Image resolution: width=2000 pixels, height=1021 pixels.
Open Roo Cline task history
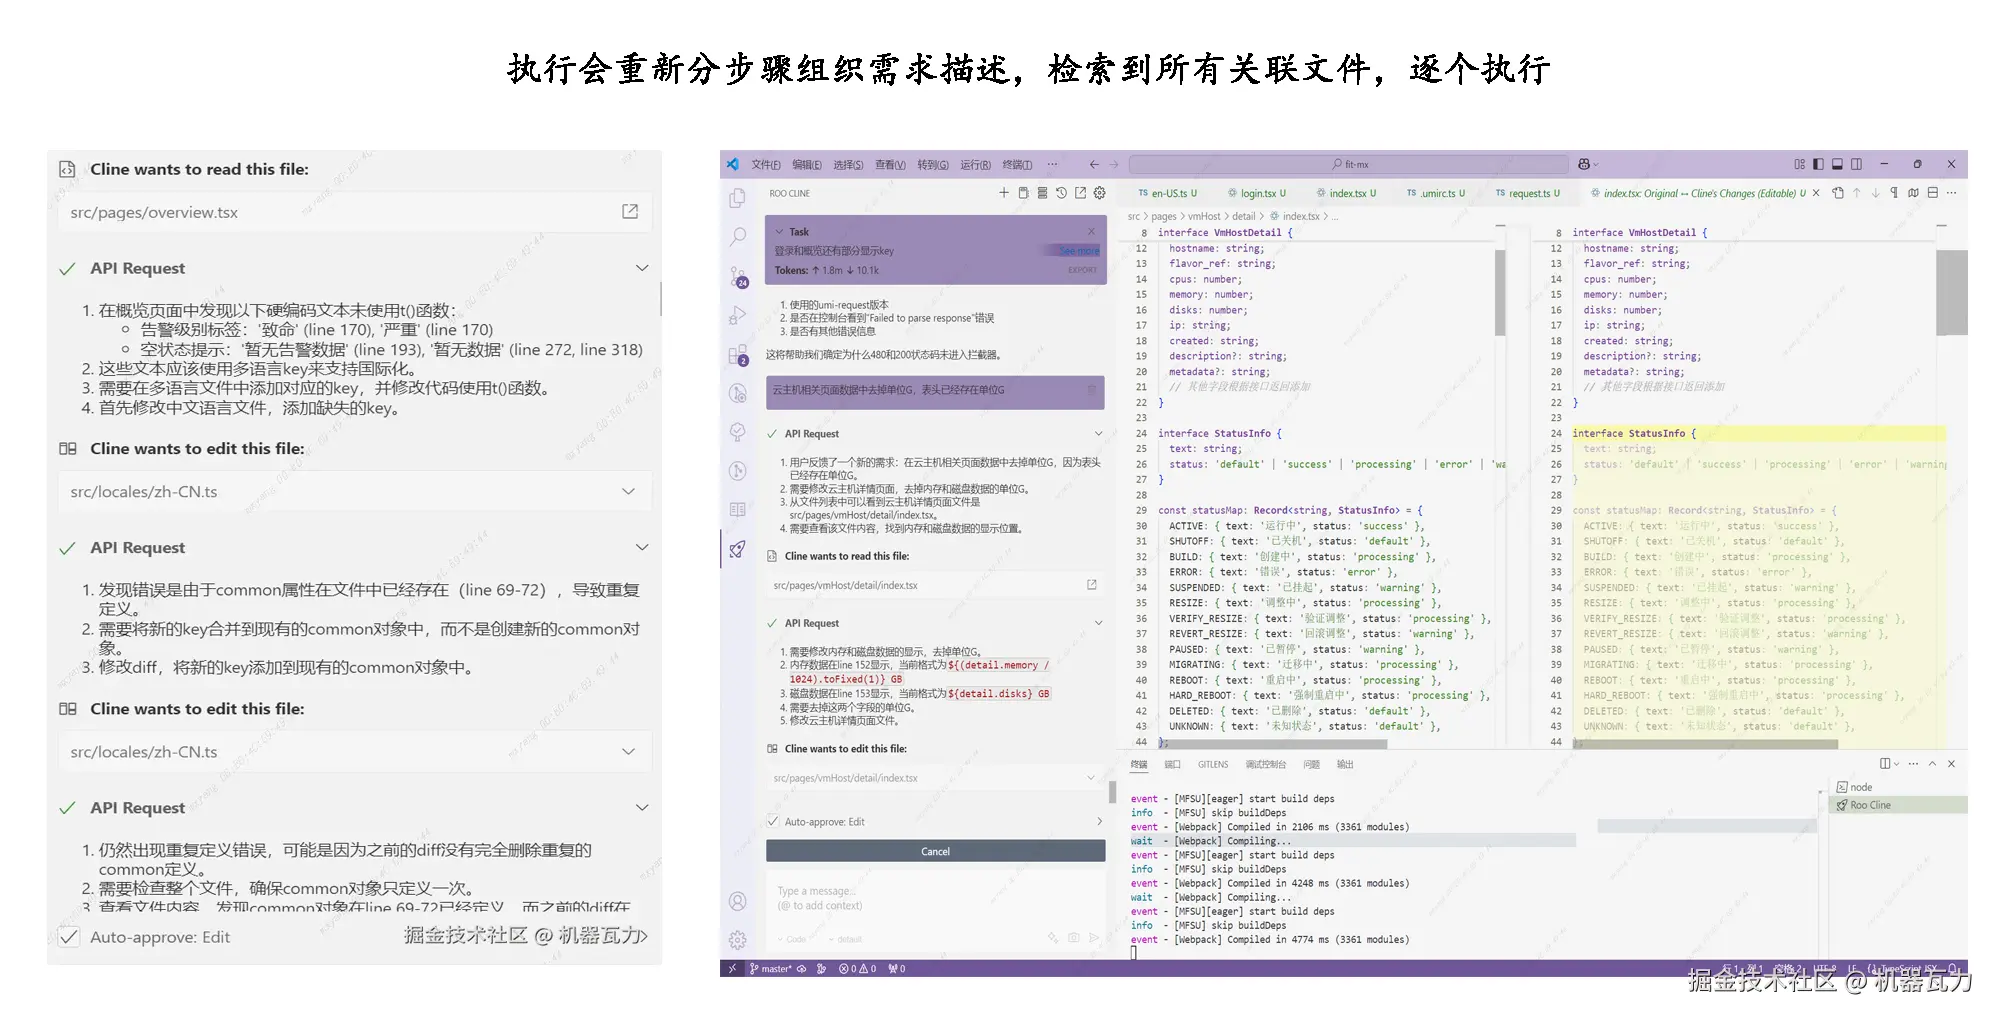tap(1061, 193)
